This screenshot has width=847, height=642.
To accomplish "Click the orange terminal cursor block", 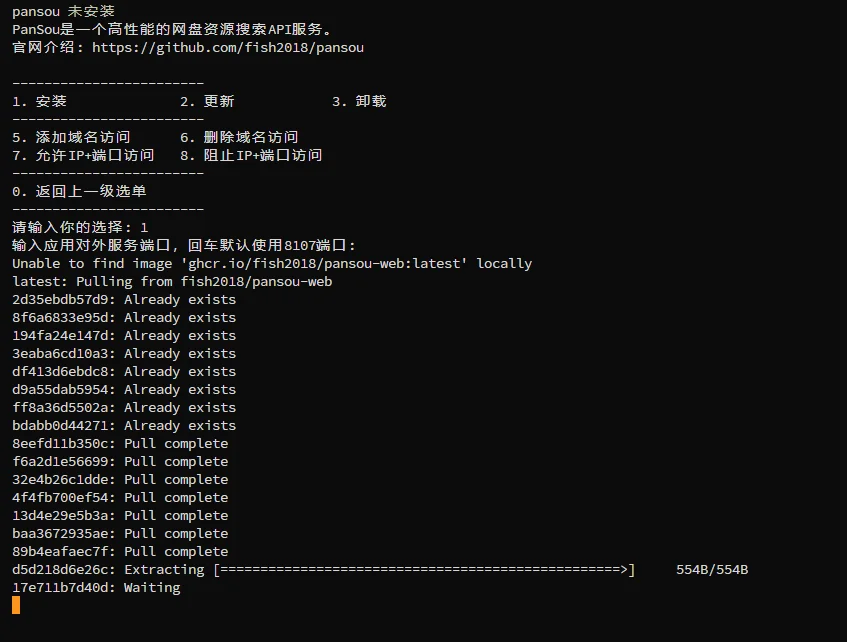I will 16,604.
